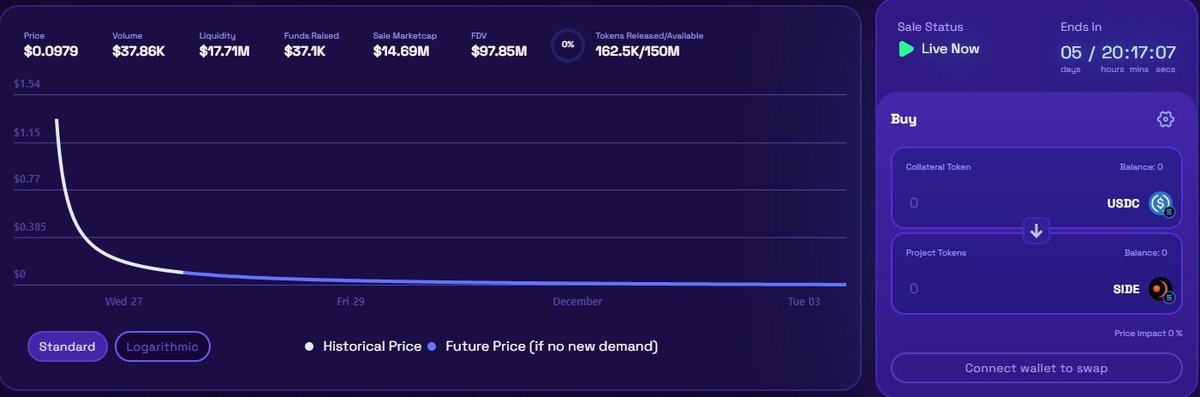Click the Price $0.0979 stat

coord(49,43)
